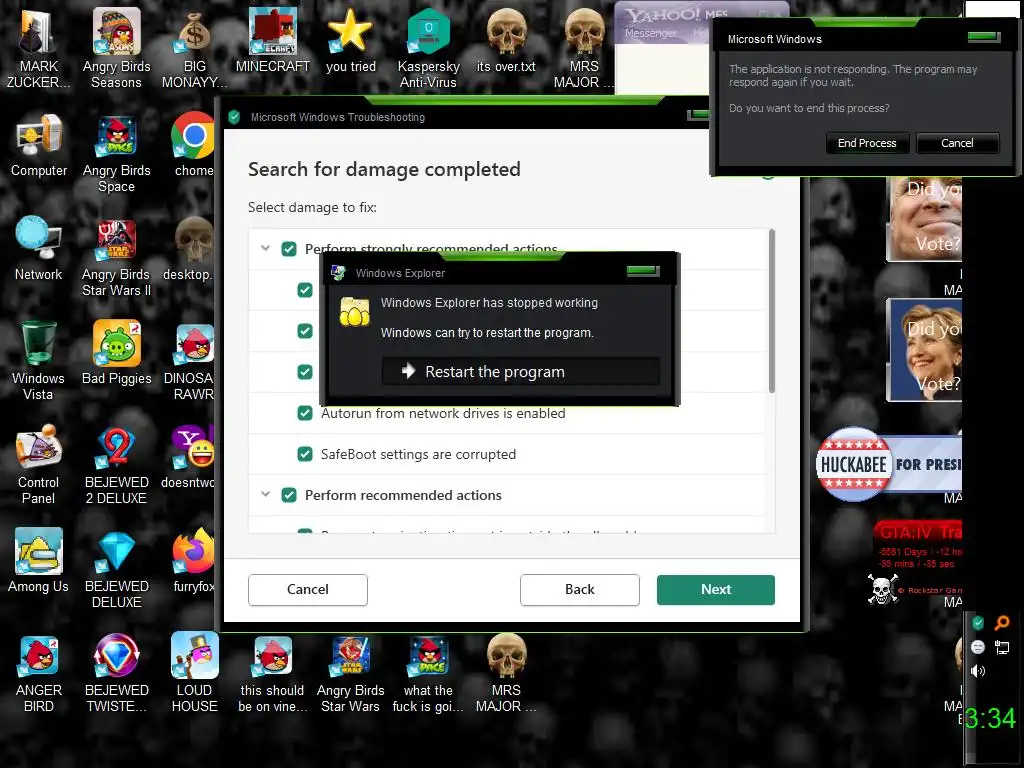Viewport: 1024px width, 768px height.
Task: Open 'this should be on vine' icon
Action: (x=272, y=673)
